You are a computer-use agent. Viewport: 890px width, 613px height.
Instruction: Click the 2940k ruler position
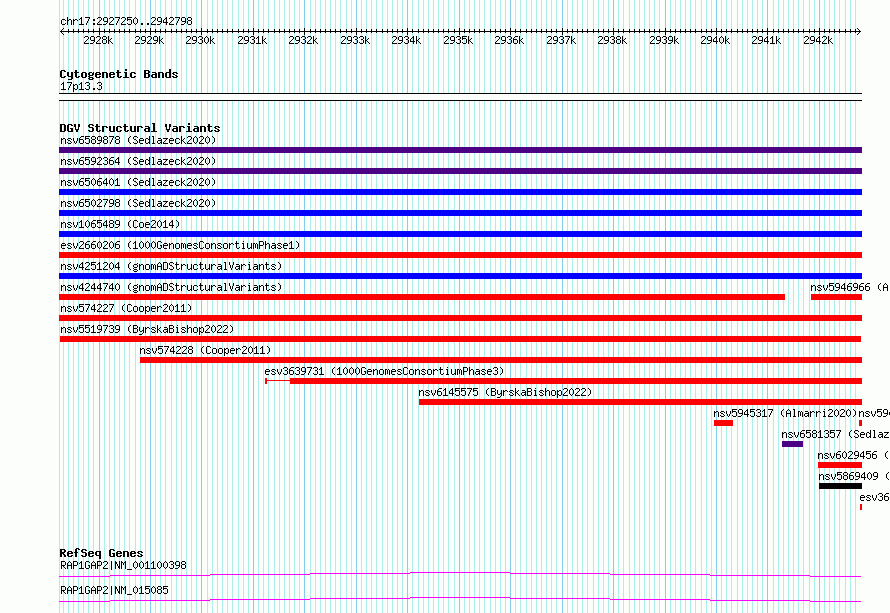point(715,40)
